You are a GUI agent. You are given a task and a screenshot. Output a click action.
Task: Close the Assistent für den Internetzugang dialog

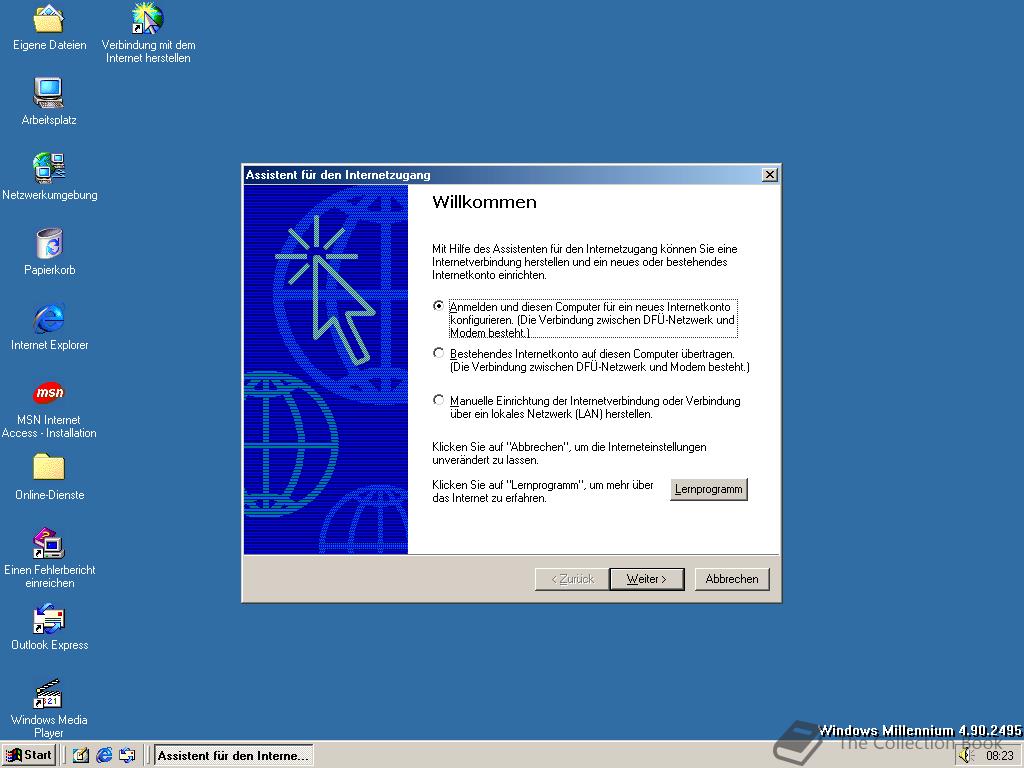coord(770,174)
